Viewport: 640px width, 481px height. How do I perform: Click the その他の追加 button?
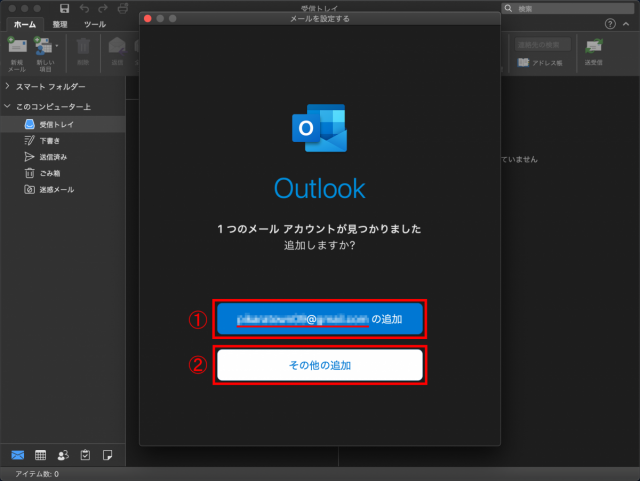tap(319, 366)
